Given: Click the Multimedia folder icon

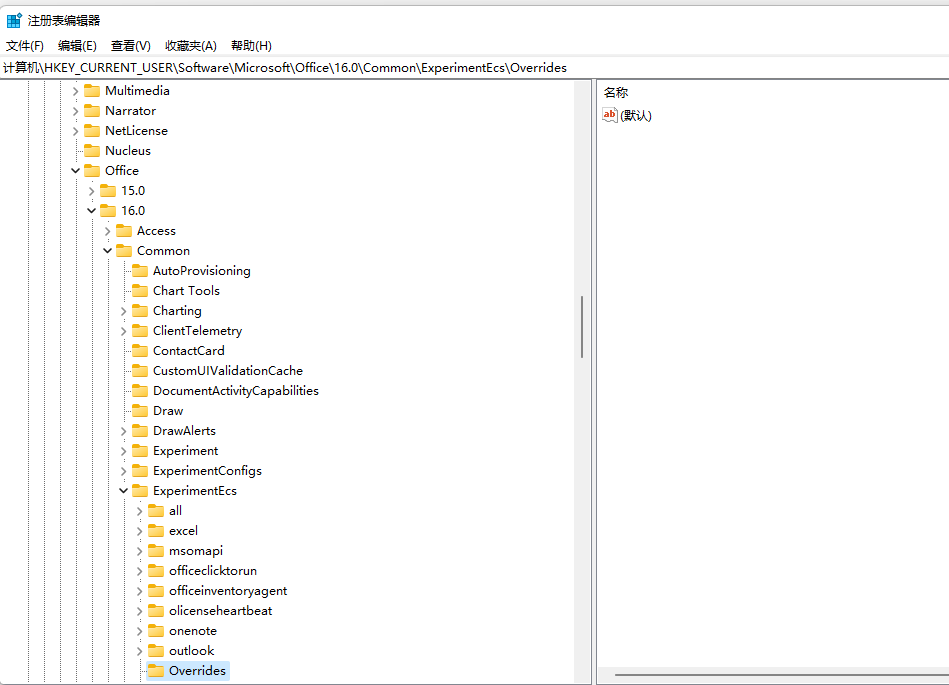Looking at the screenshot, I should tap(92, 91).
